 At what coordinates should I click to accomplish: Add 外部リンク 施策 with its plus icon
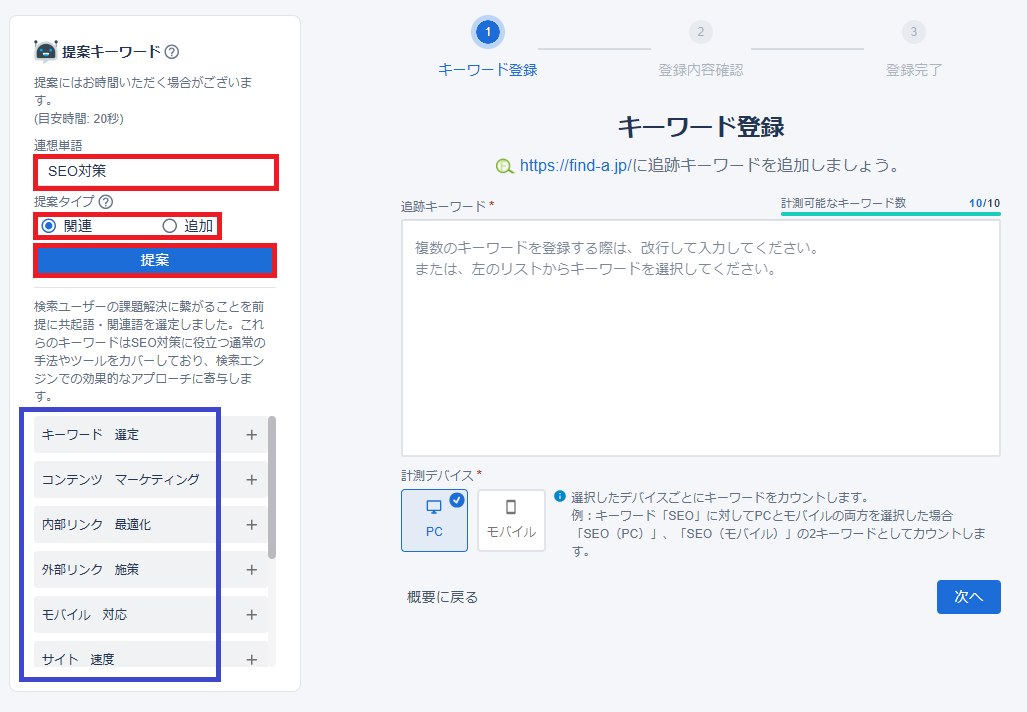click(252, 570)
